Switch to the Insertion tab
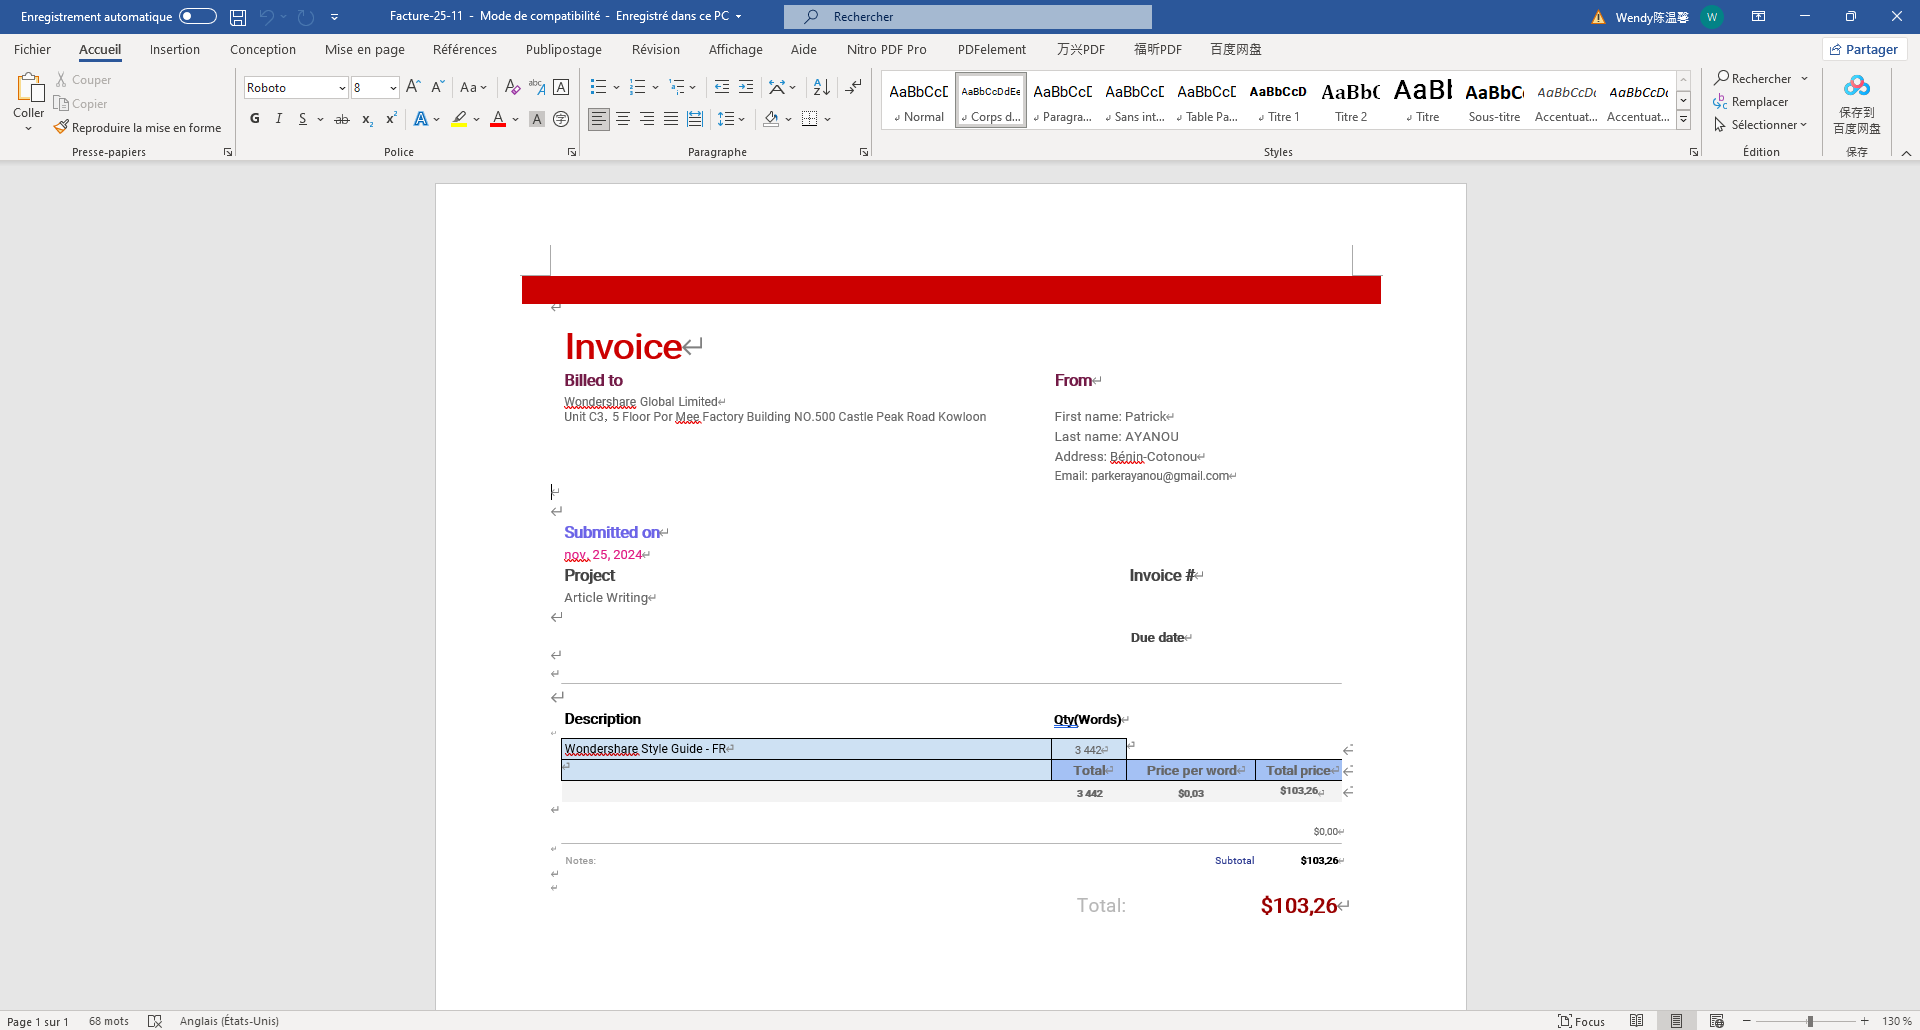 coord(175,49)
